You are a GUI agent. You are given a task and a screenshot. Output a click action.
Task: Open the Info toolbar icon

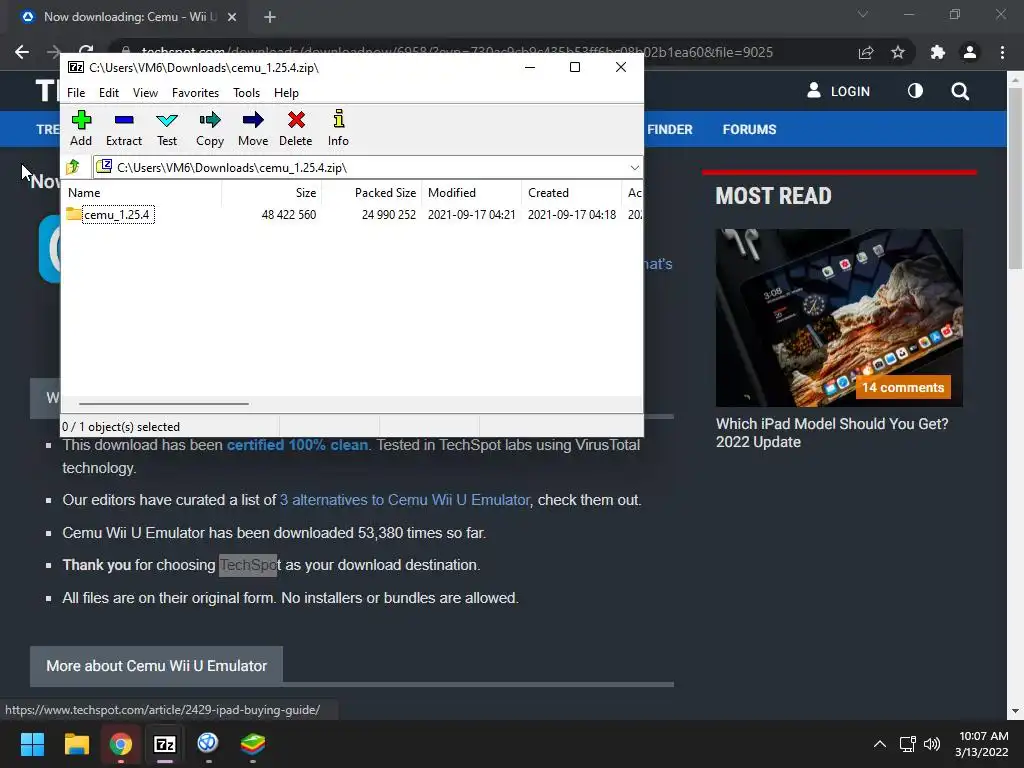[x=338, y=129]
